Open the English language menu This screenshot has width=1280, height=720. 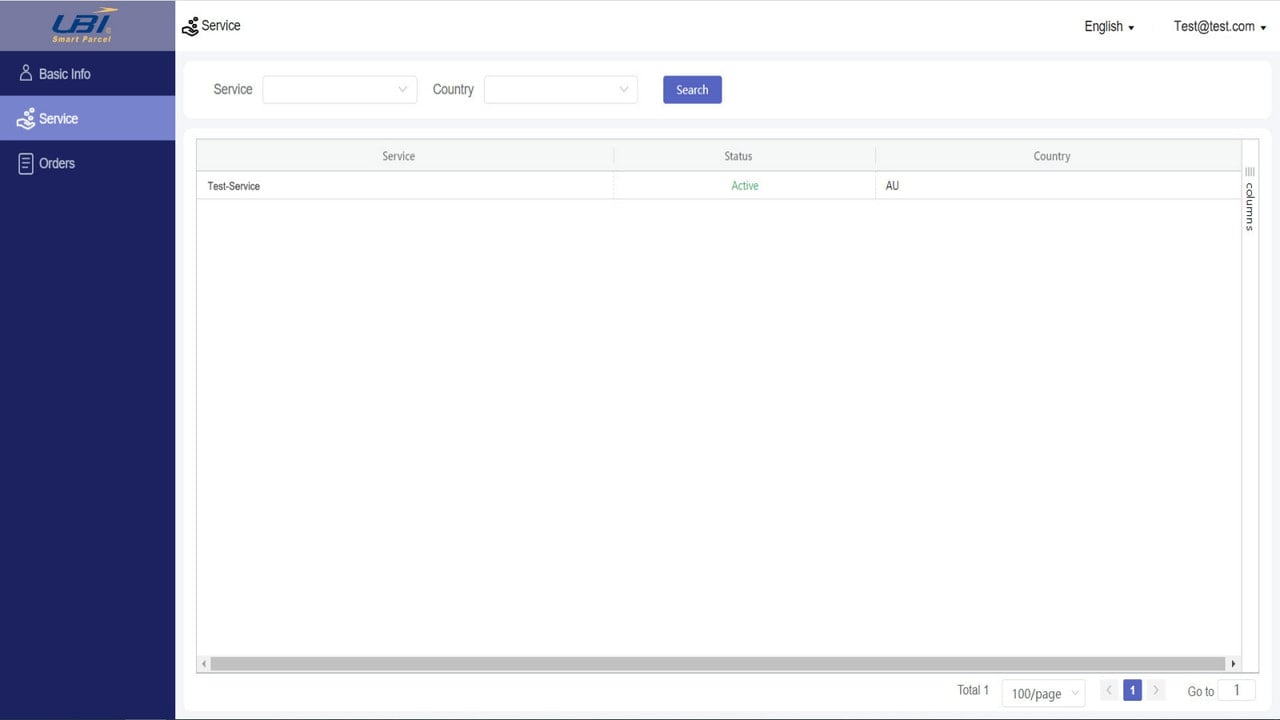(x=1109, y=27)
